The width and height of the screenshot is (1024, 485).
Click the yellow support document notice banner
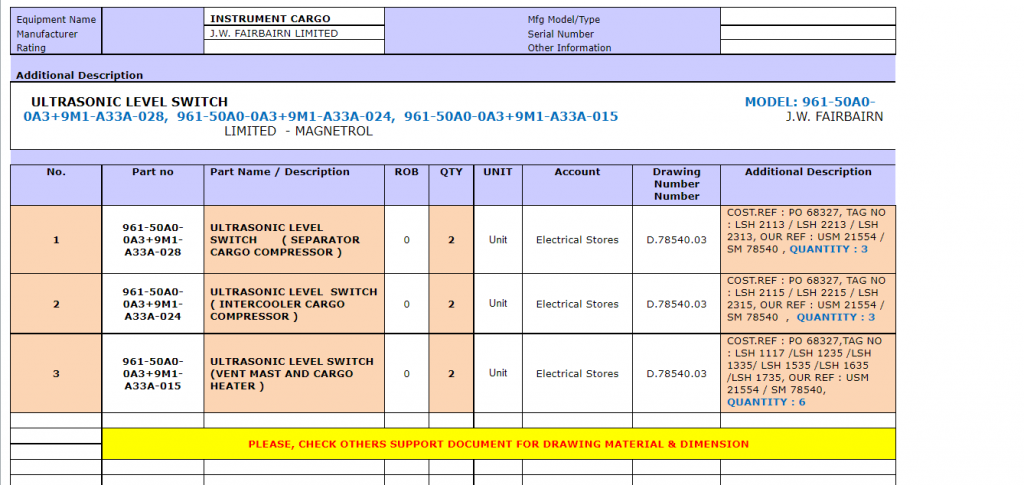[x=498, y=444]
